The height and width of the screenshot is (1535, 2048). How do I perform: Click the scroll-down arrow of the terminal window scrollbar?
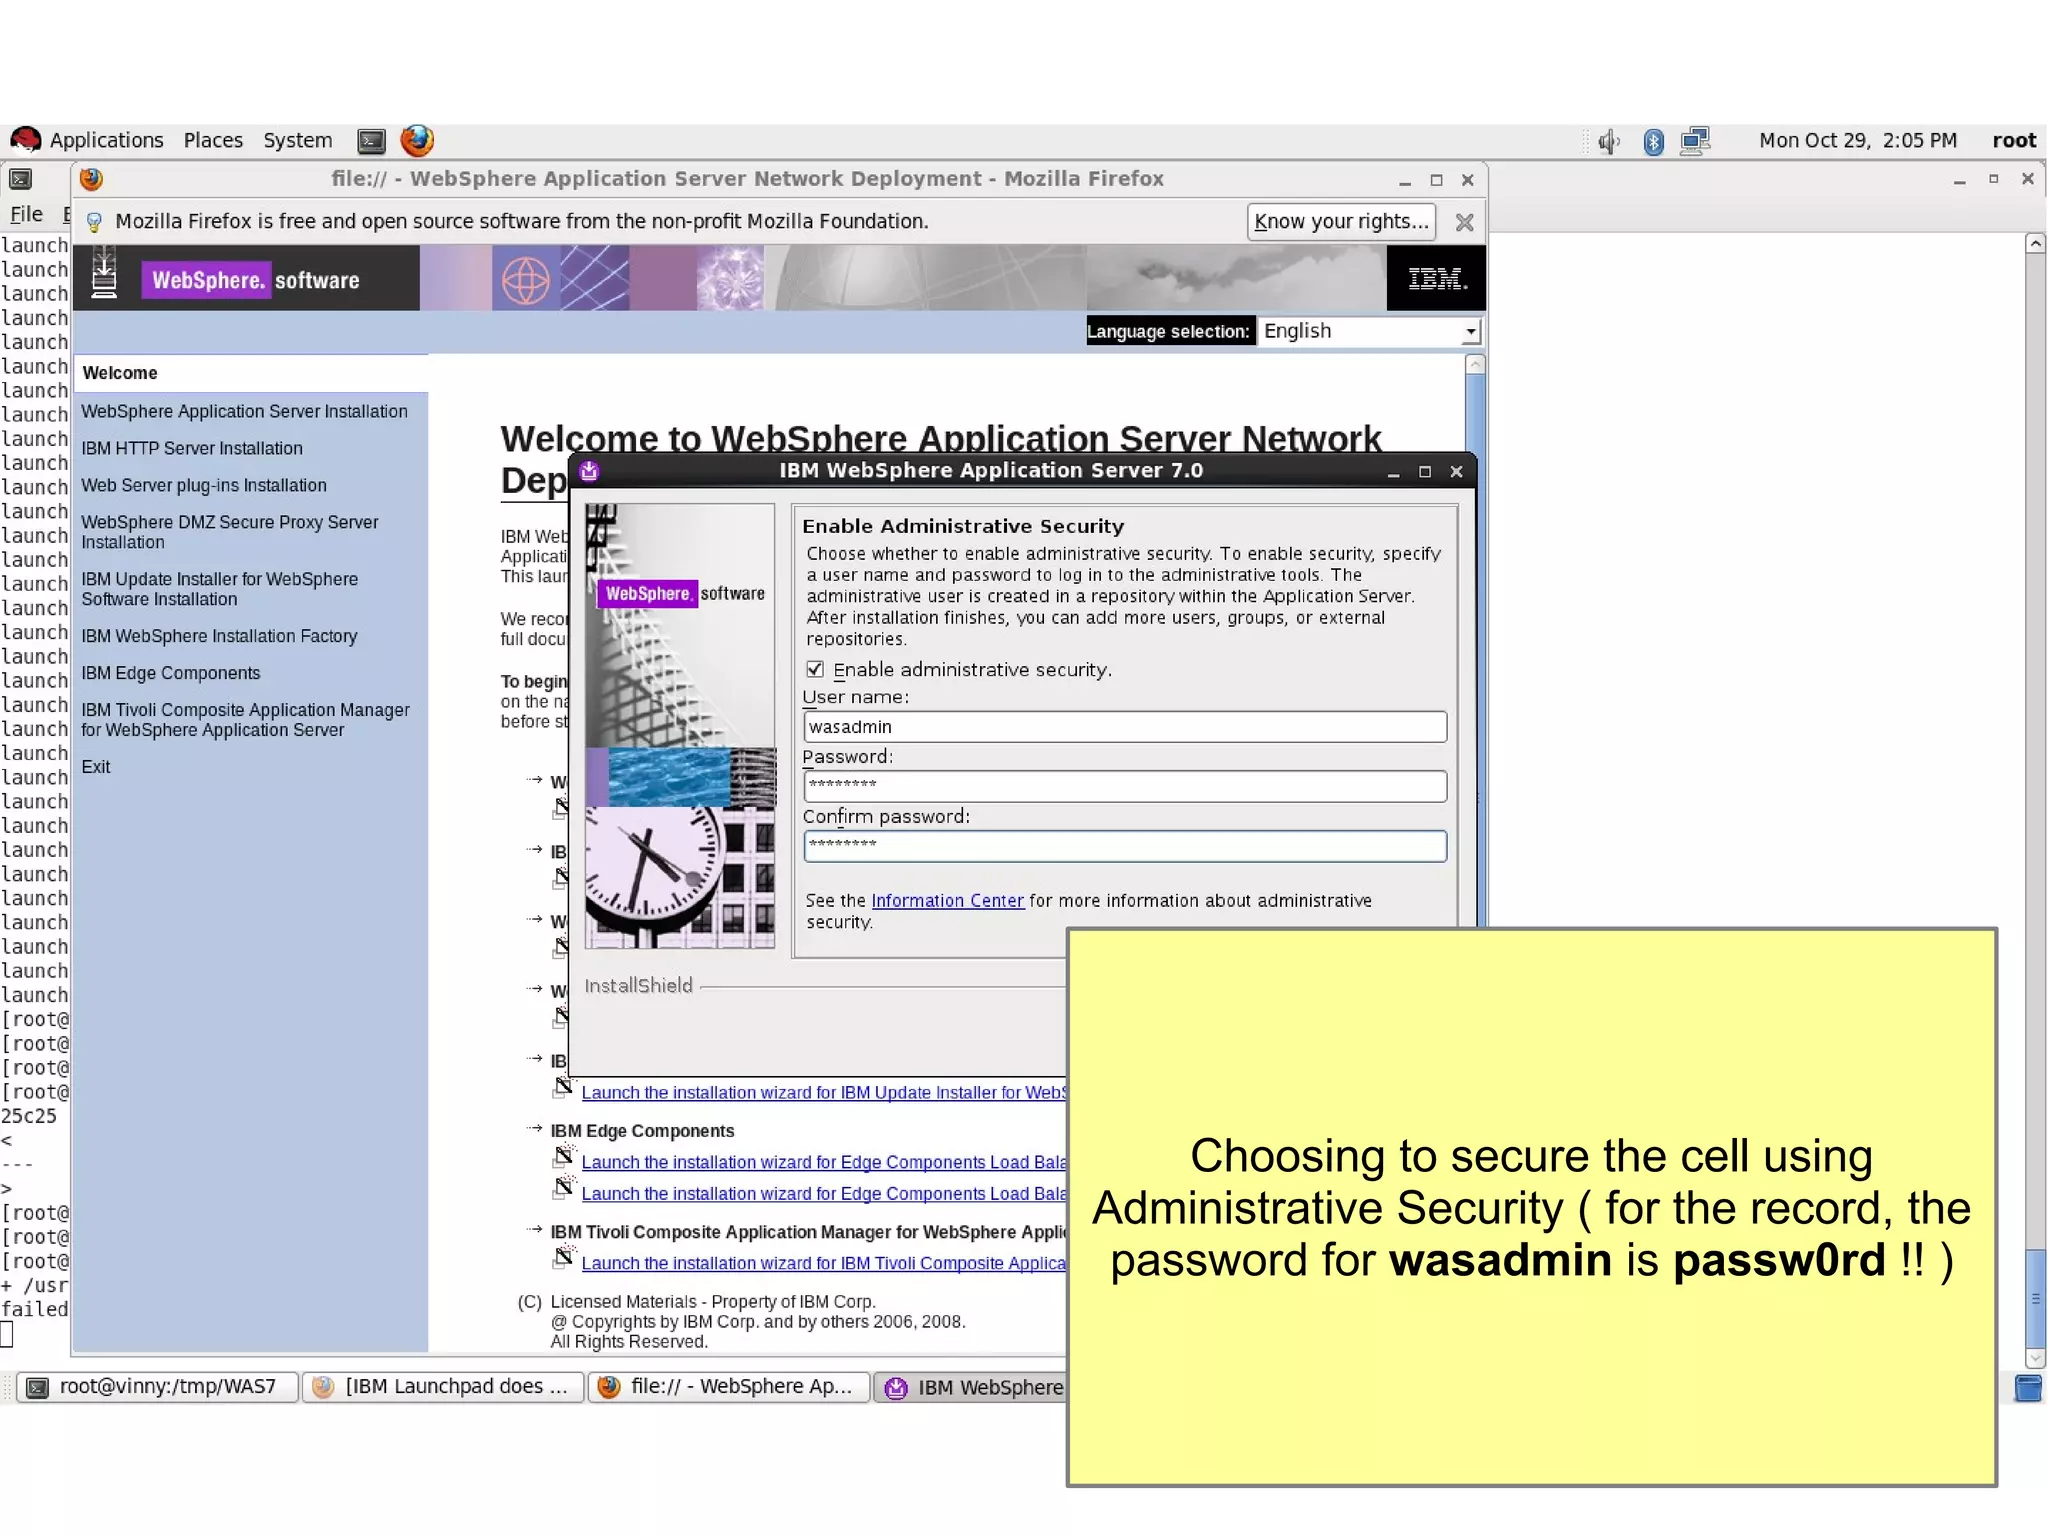pos(2035,1358)
